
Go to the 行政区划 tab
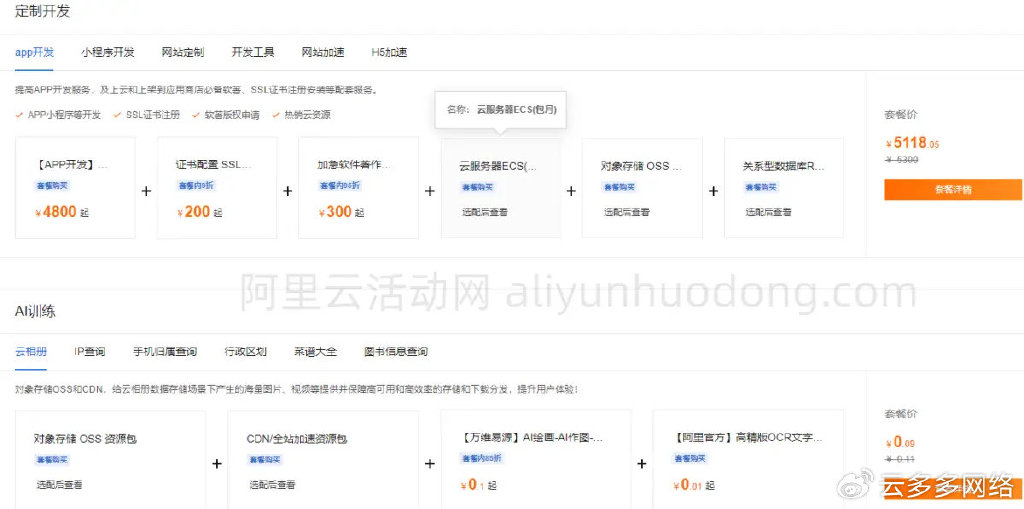[246, 352]
